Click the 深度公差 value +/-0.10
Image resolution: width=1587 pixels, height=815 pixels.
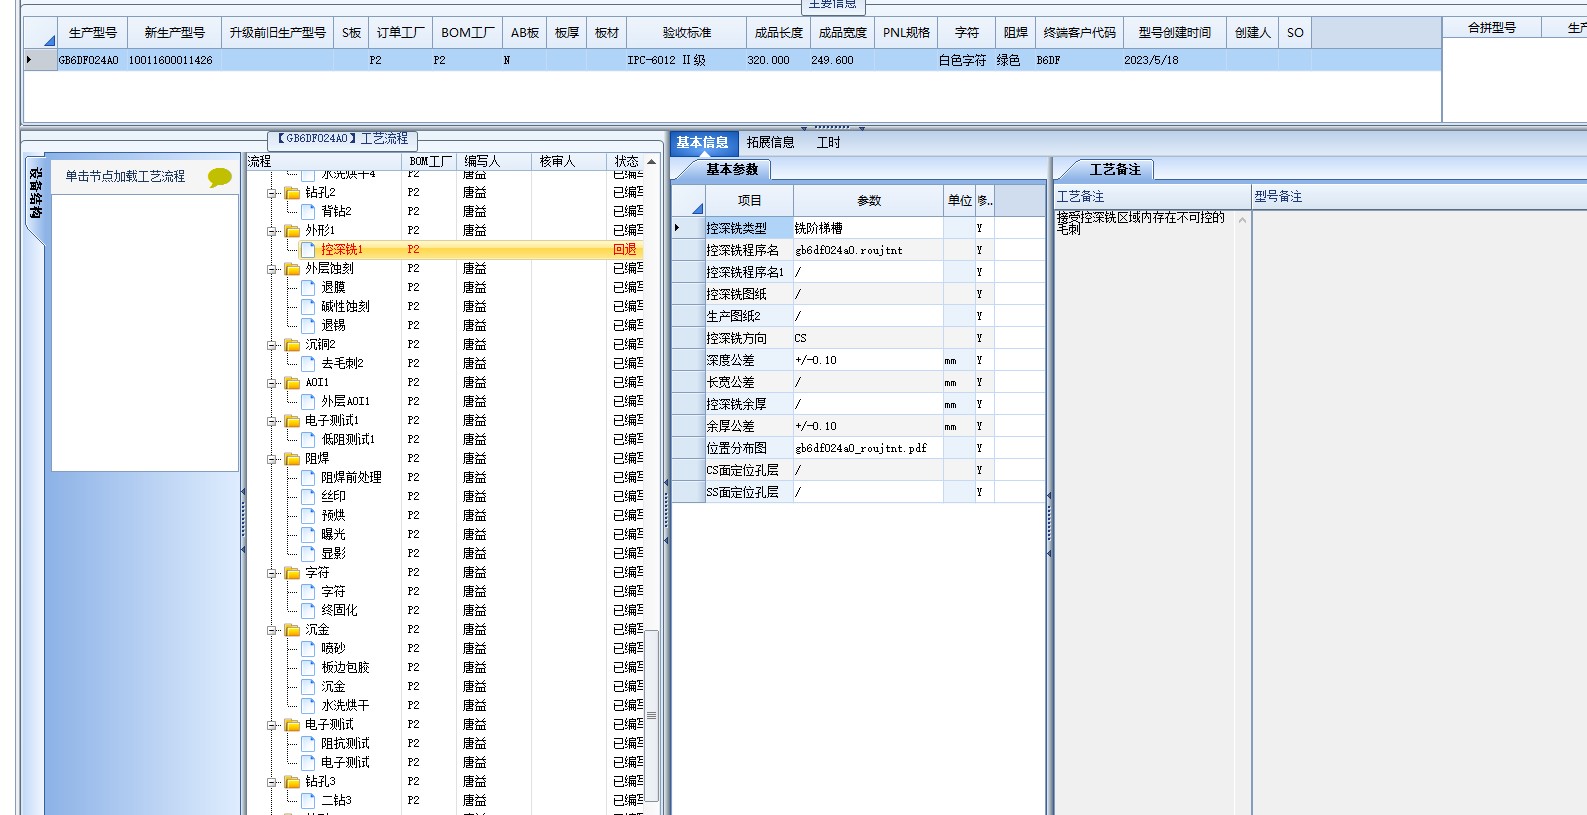(868, 360)
